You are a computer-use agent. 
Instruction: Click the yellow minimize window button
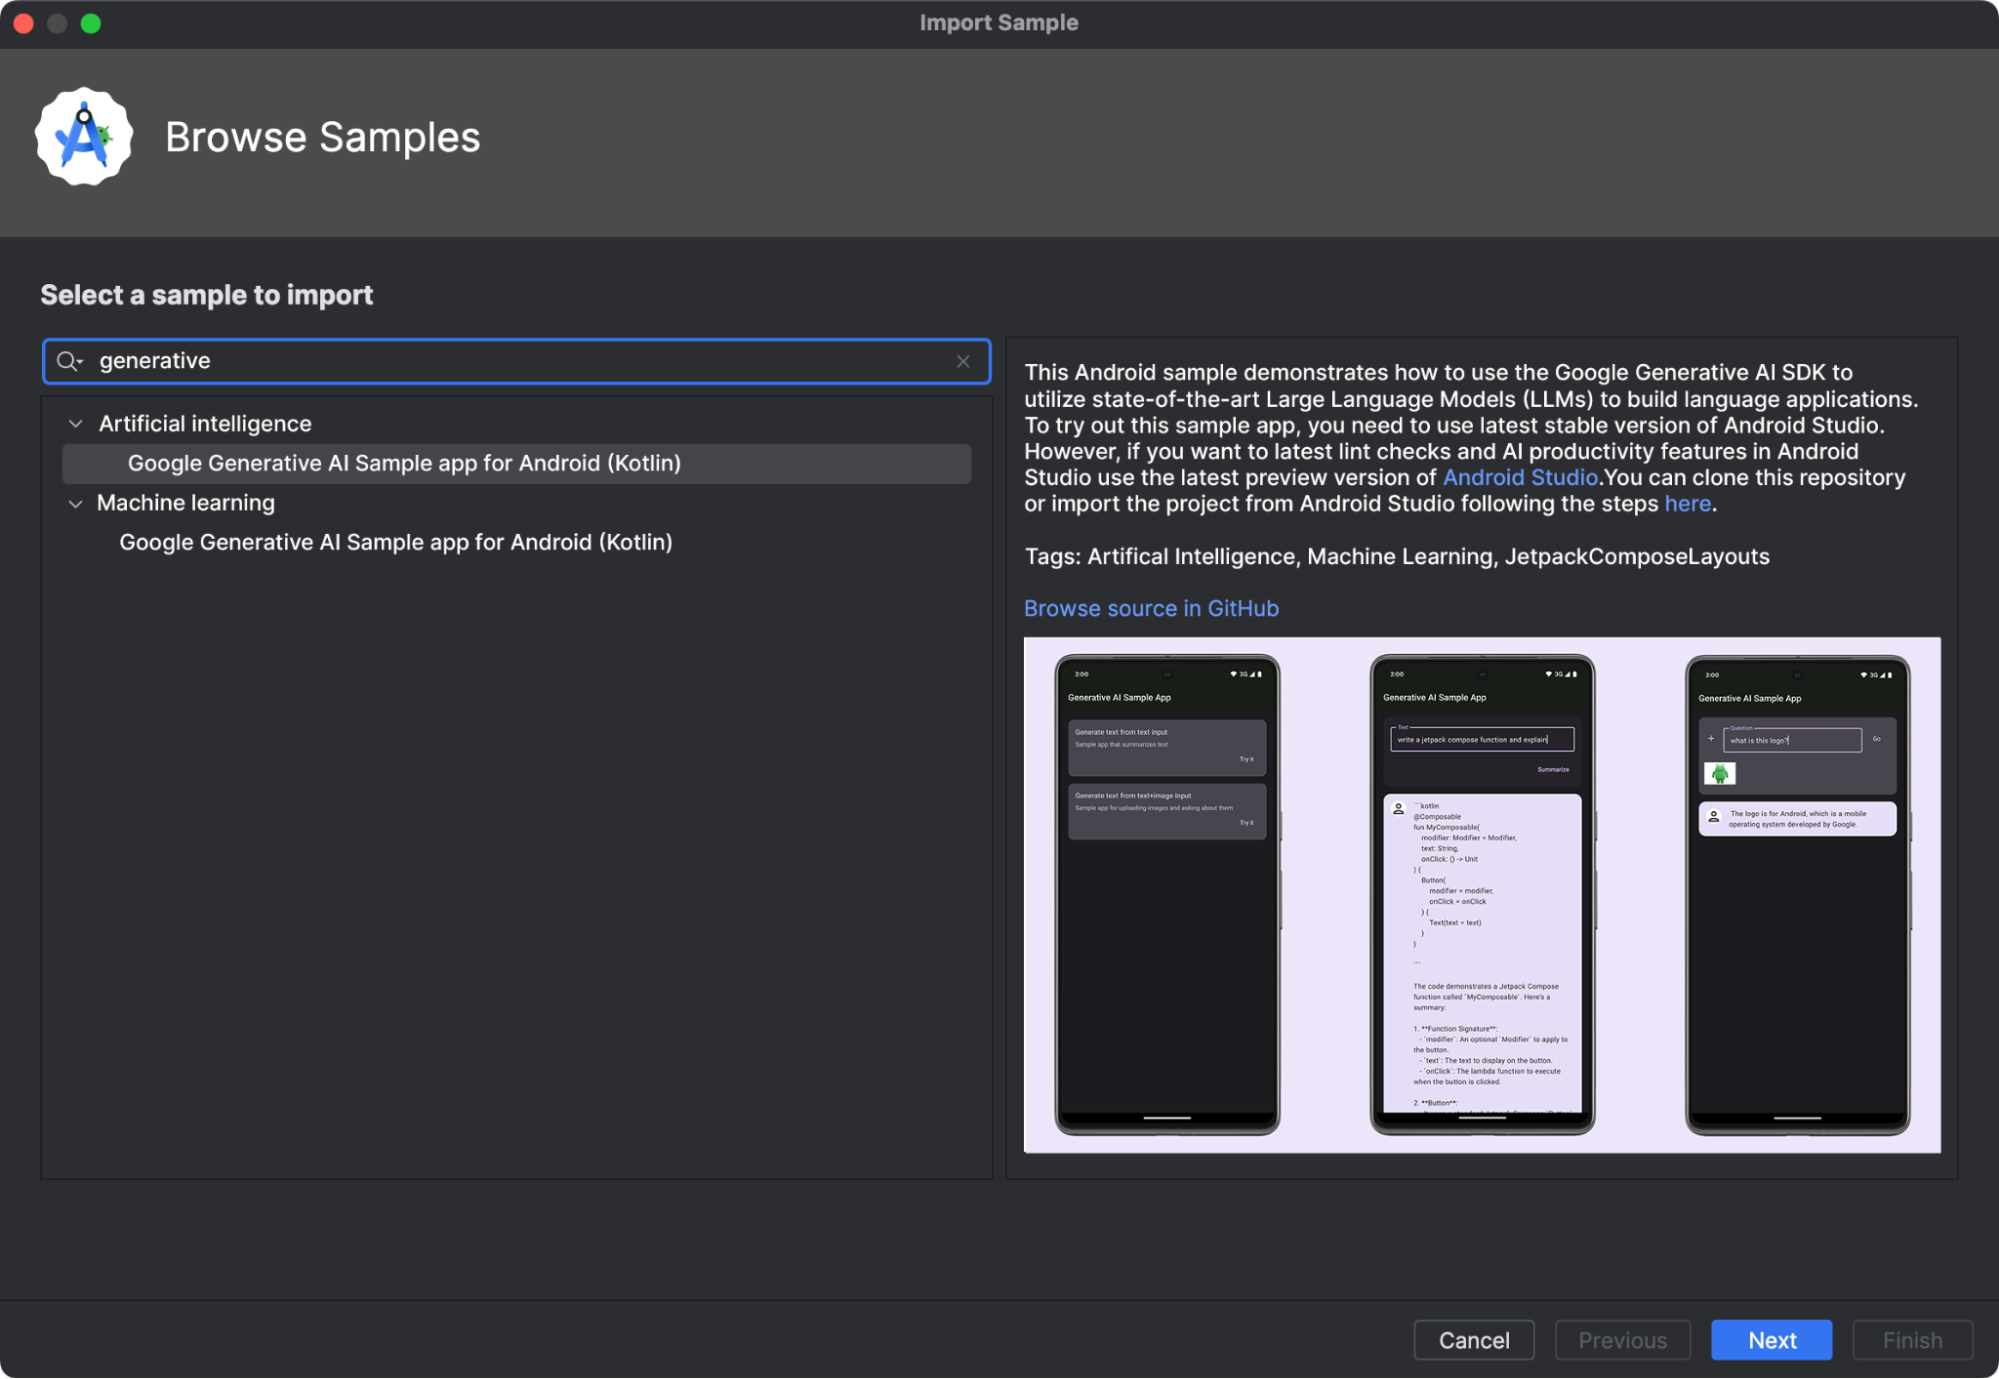pos(57,23)
